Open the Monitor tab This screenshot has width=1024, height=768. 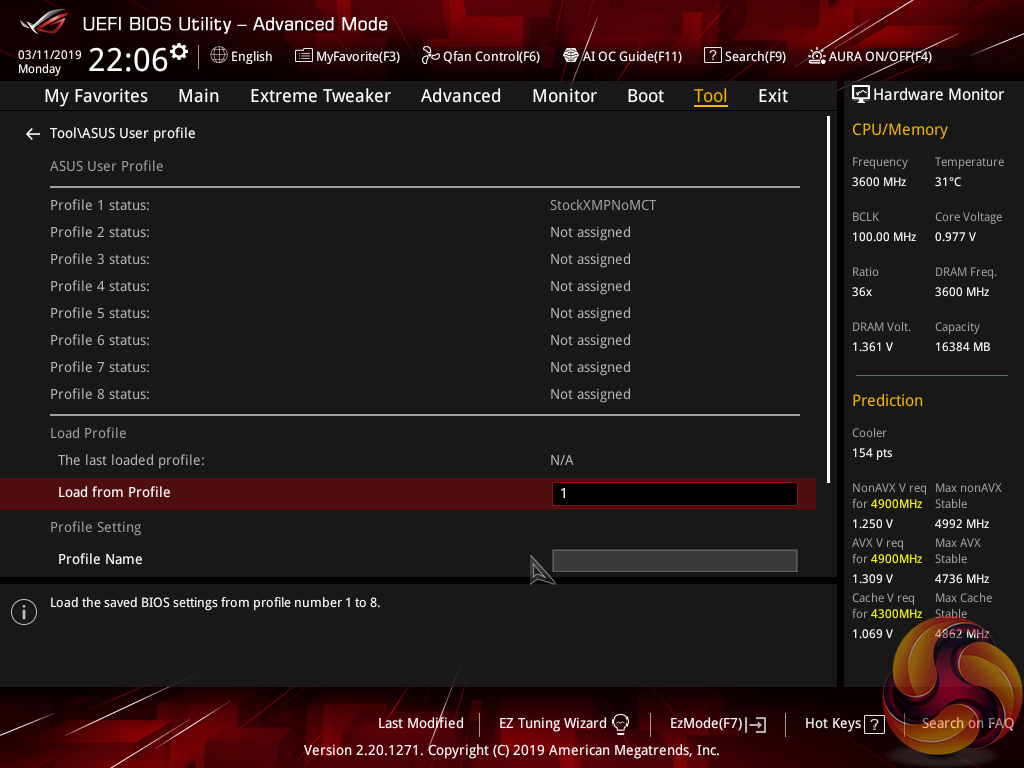click(564, 96)
